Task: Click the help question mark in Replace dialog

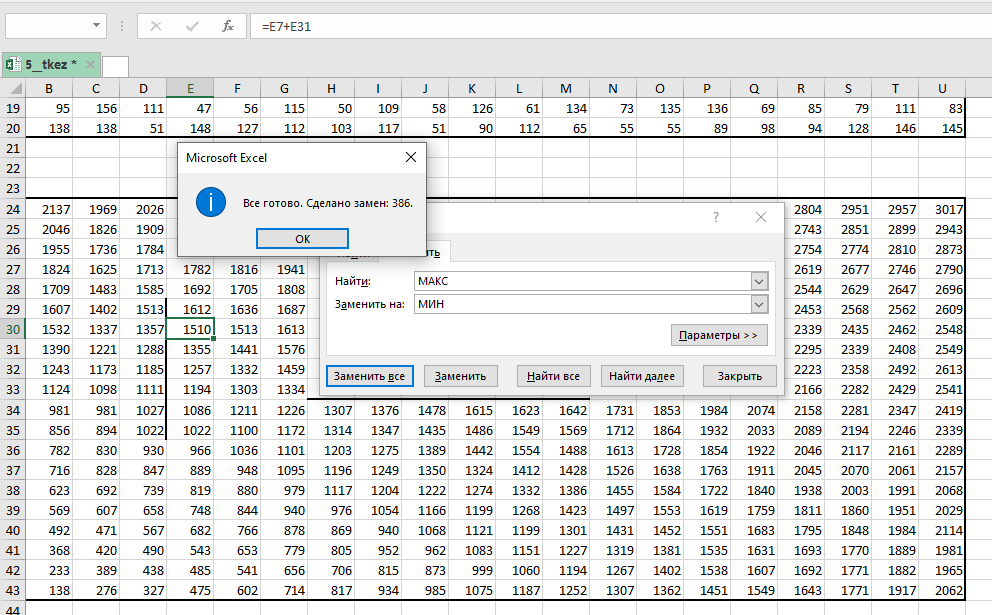Action: pyautogui.click(x=716, y=217)
